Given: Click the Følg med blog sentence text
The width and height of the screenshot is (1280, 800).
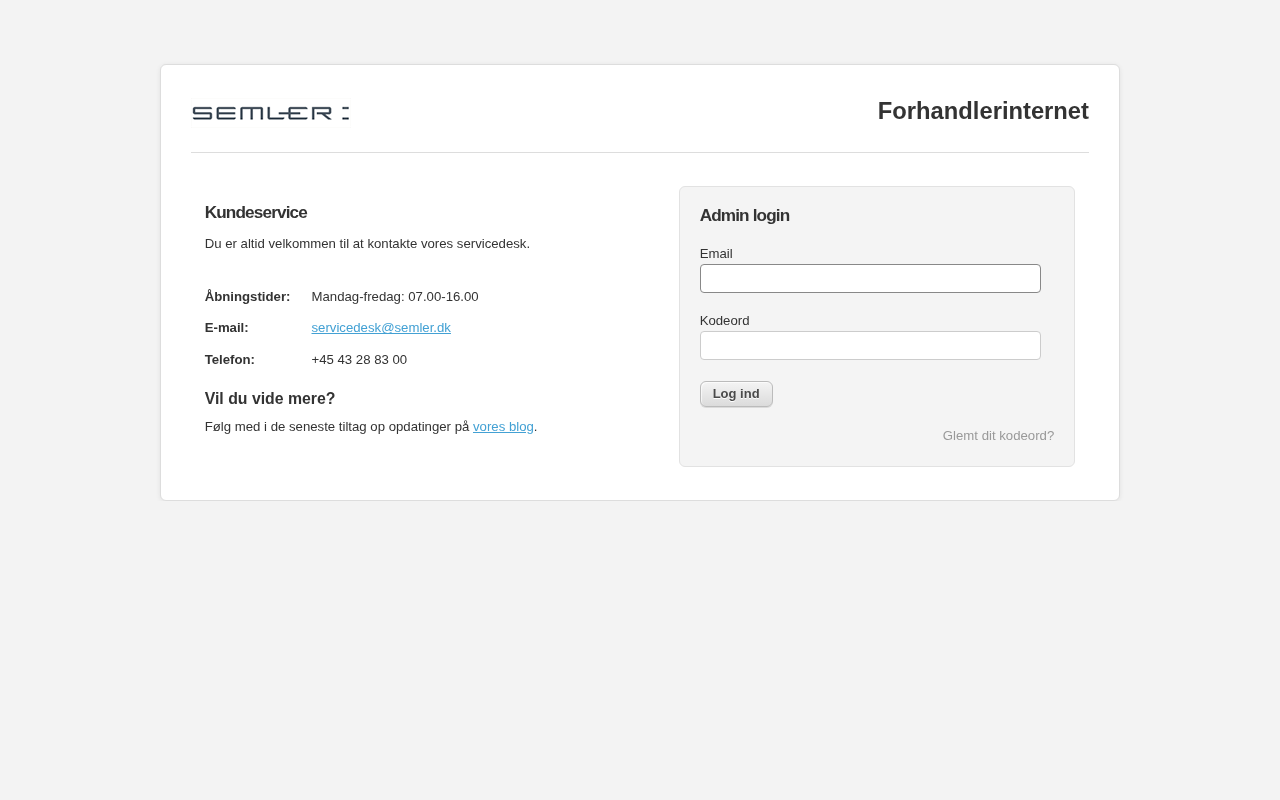Looking at the screenshot, I should (337, 427).
